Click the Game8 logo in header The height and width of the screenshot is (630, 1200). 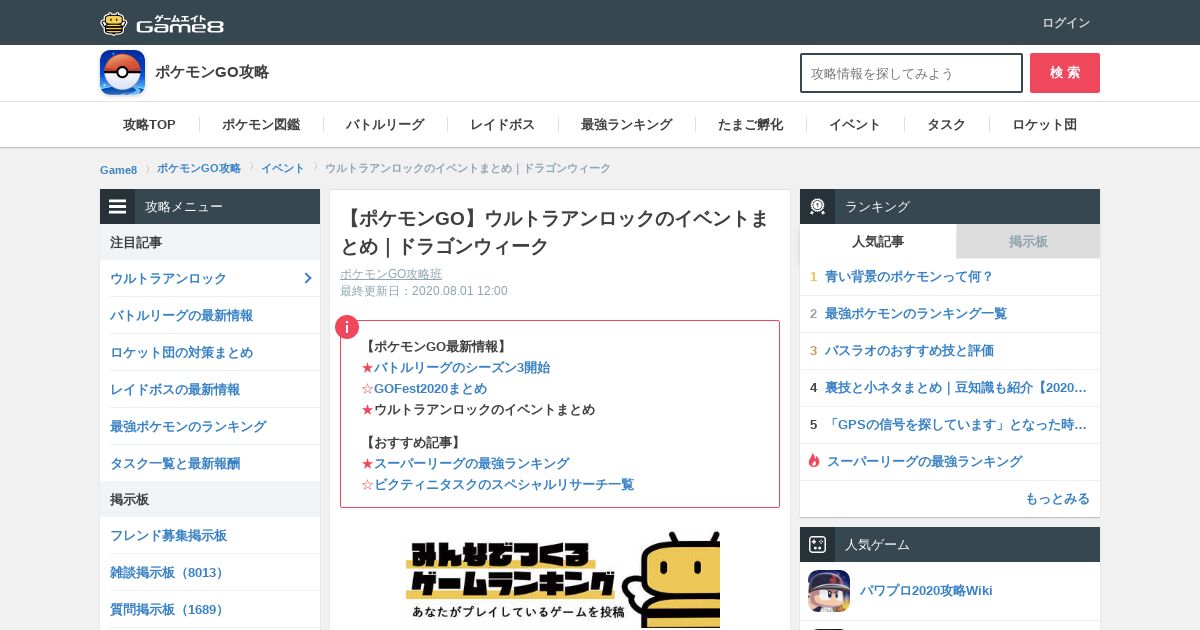click(162, 23)
